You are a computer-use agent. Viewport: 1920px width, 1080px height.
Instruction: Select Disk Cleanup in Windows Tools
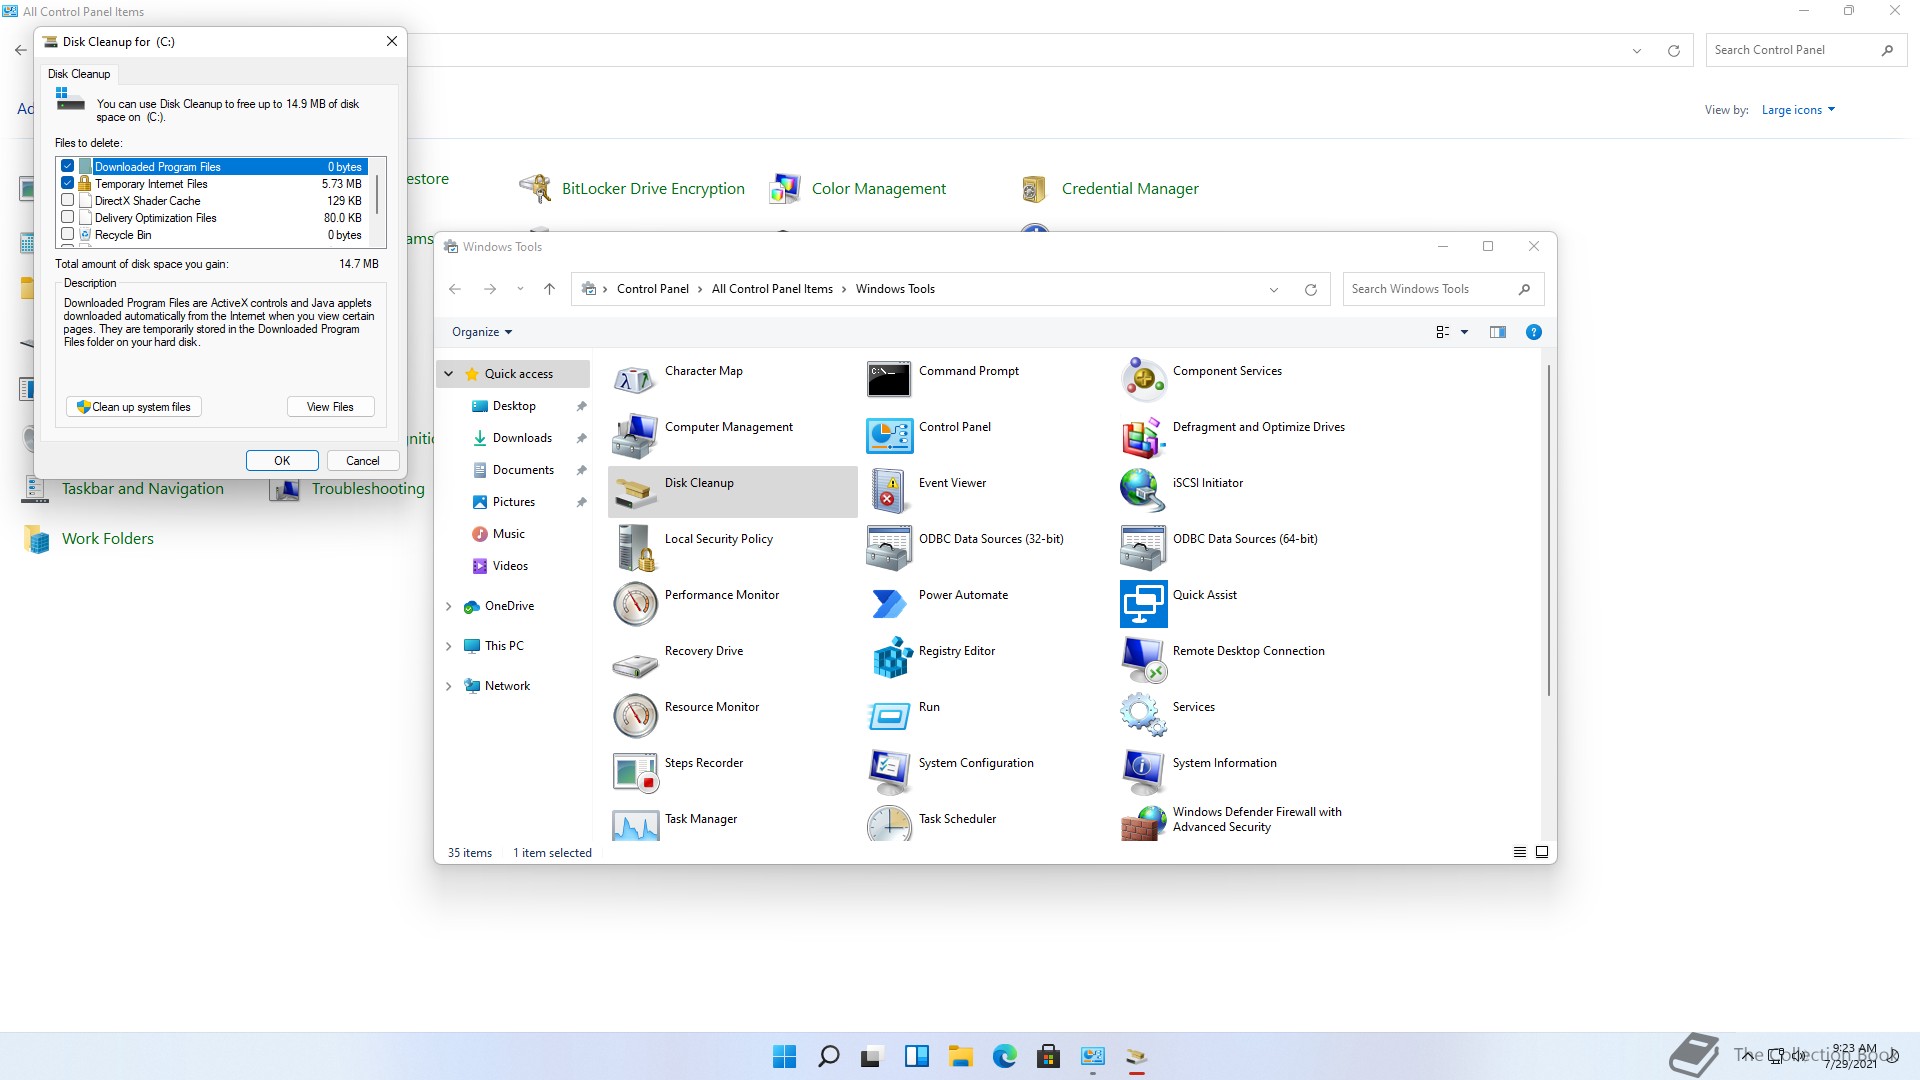(732, 491)
